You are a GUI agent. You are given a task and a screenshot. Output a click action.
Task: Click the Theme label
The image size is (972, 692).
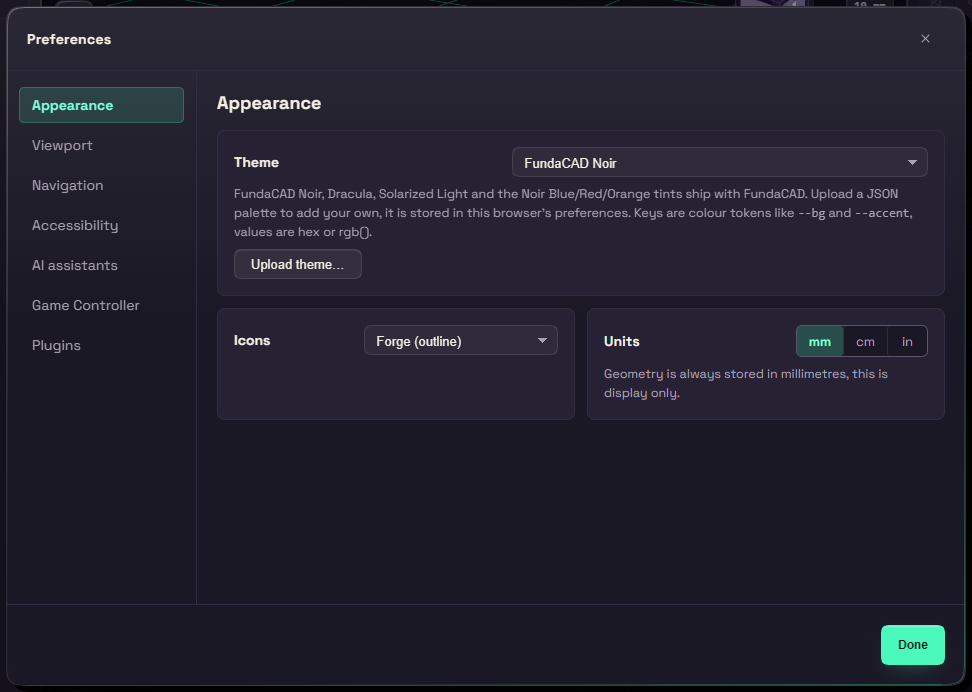click(256, 162)
